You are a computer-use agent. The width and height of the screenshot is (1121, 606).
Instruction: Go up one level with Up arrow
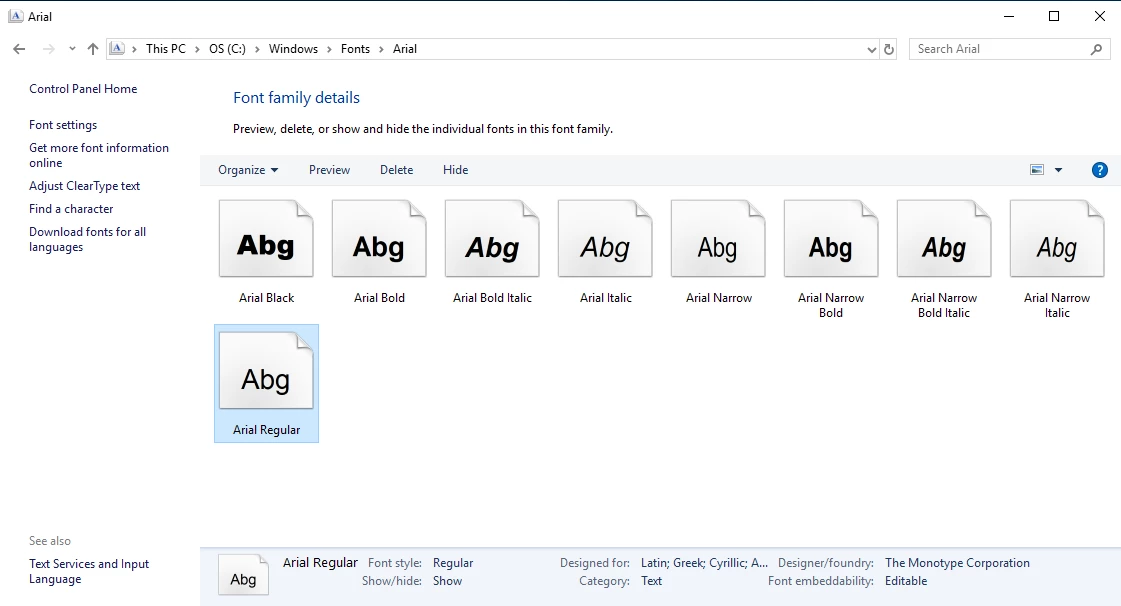tap(93, 49)
